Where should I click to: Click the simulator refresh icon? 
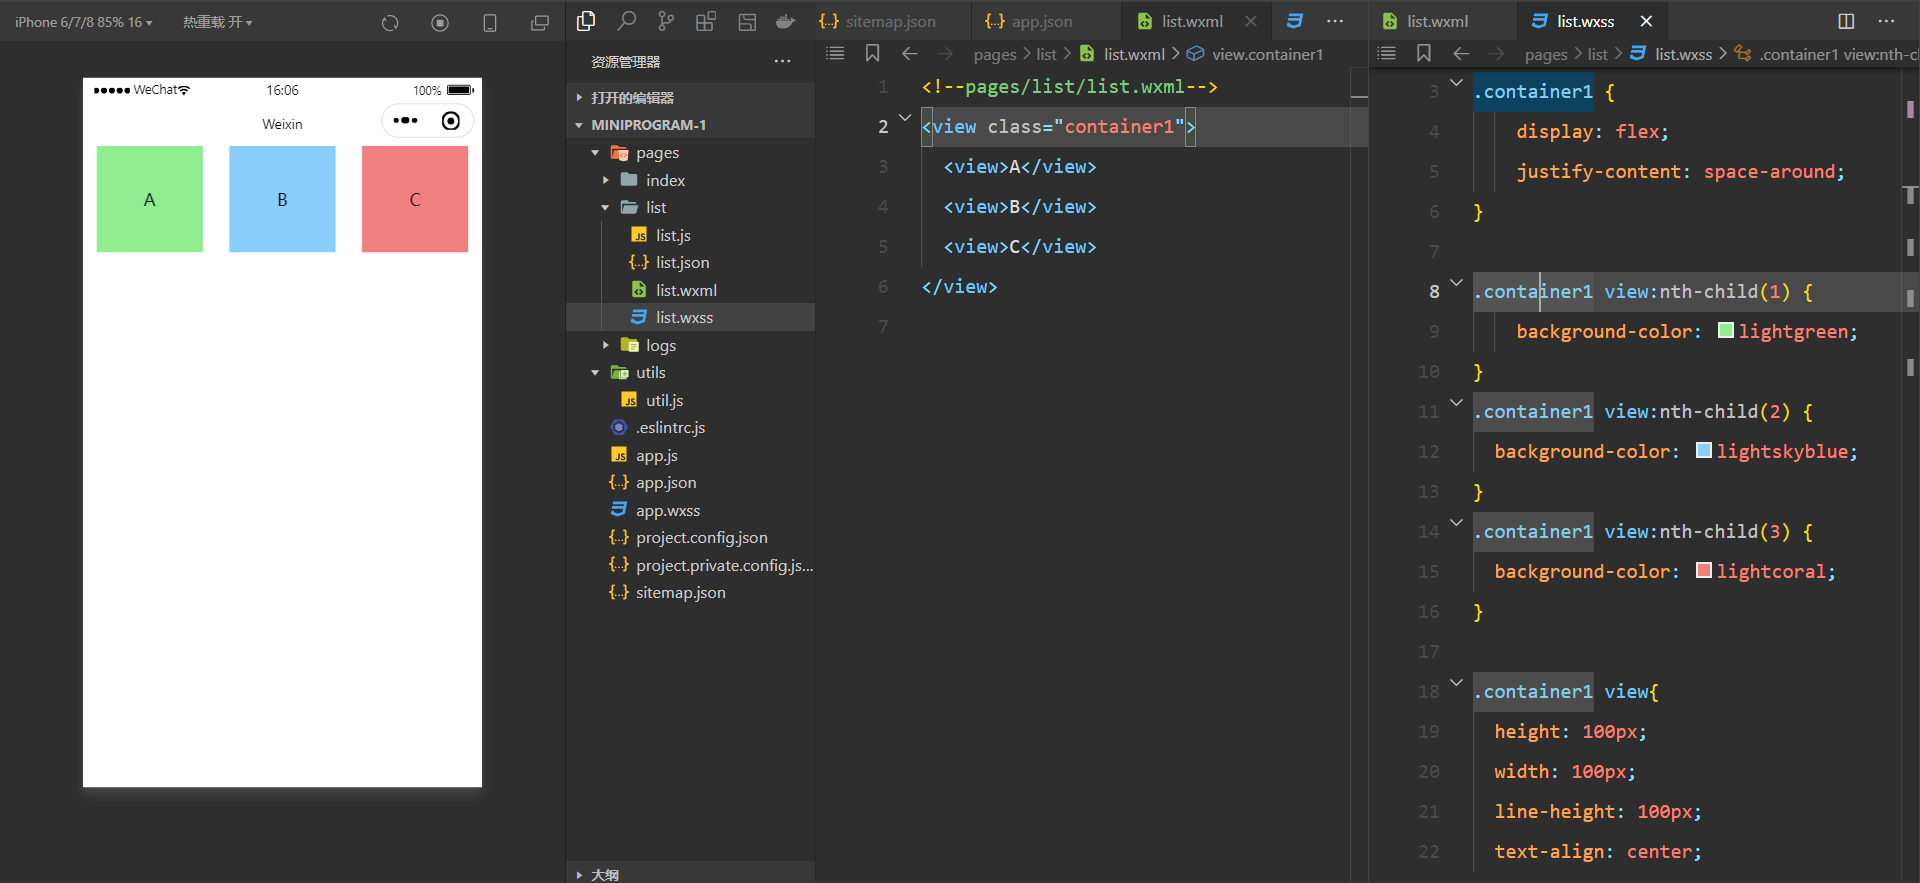coord(390,22)
